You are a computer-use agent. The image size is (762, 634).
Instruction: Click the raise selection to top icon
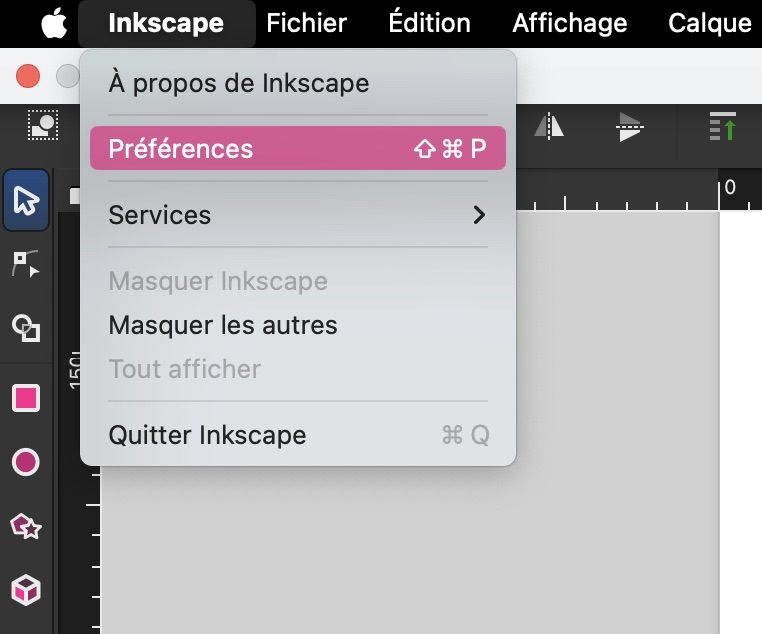(722, 127)
